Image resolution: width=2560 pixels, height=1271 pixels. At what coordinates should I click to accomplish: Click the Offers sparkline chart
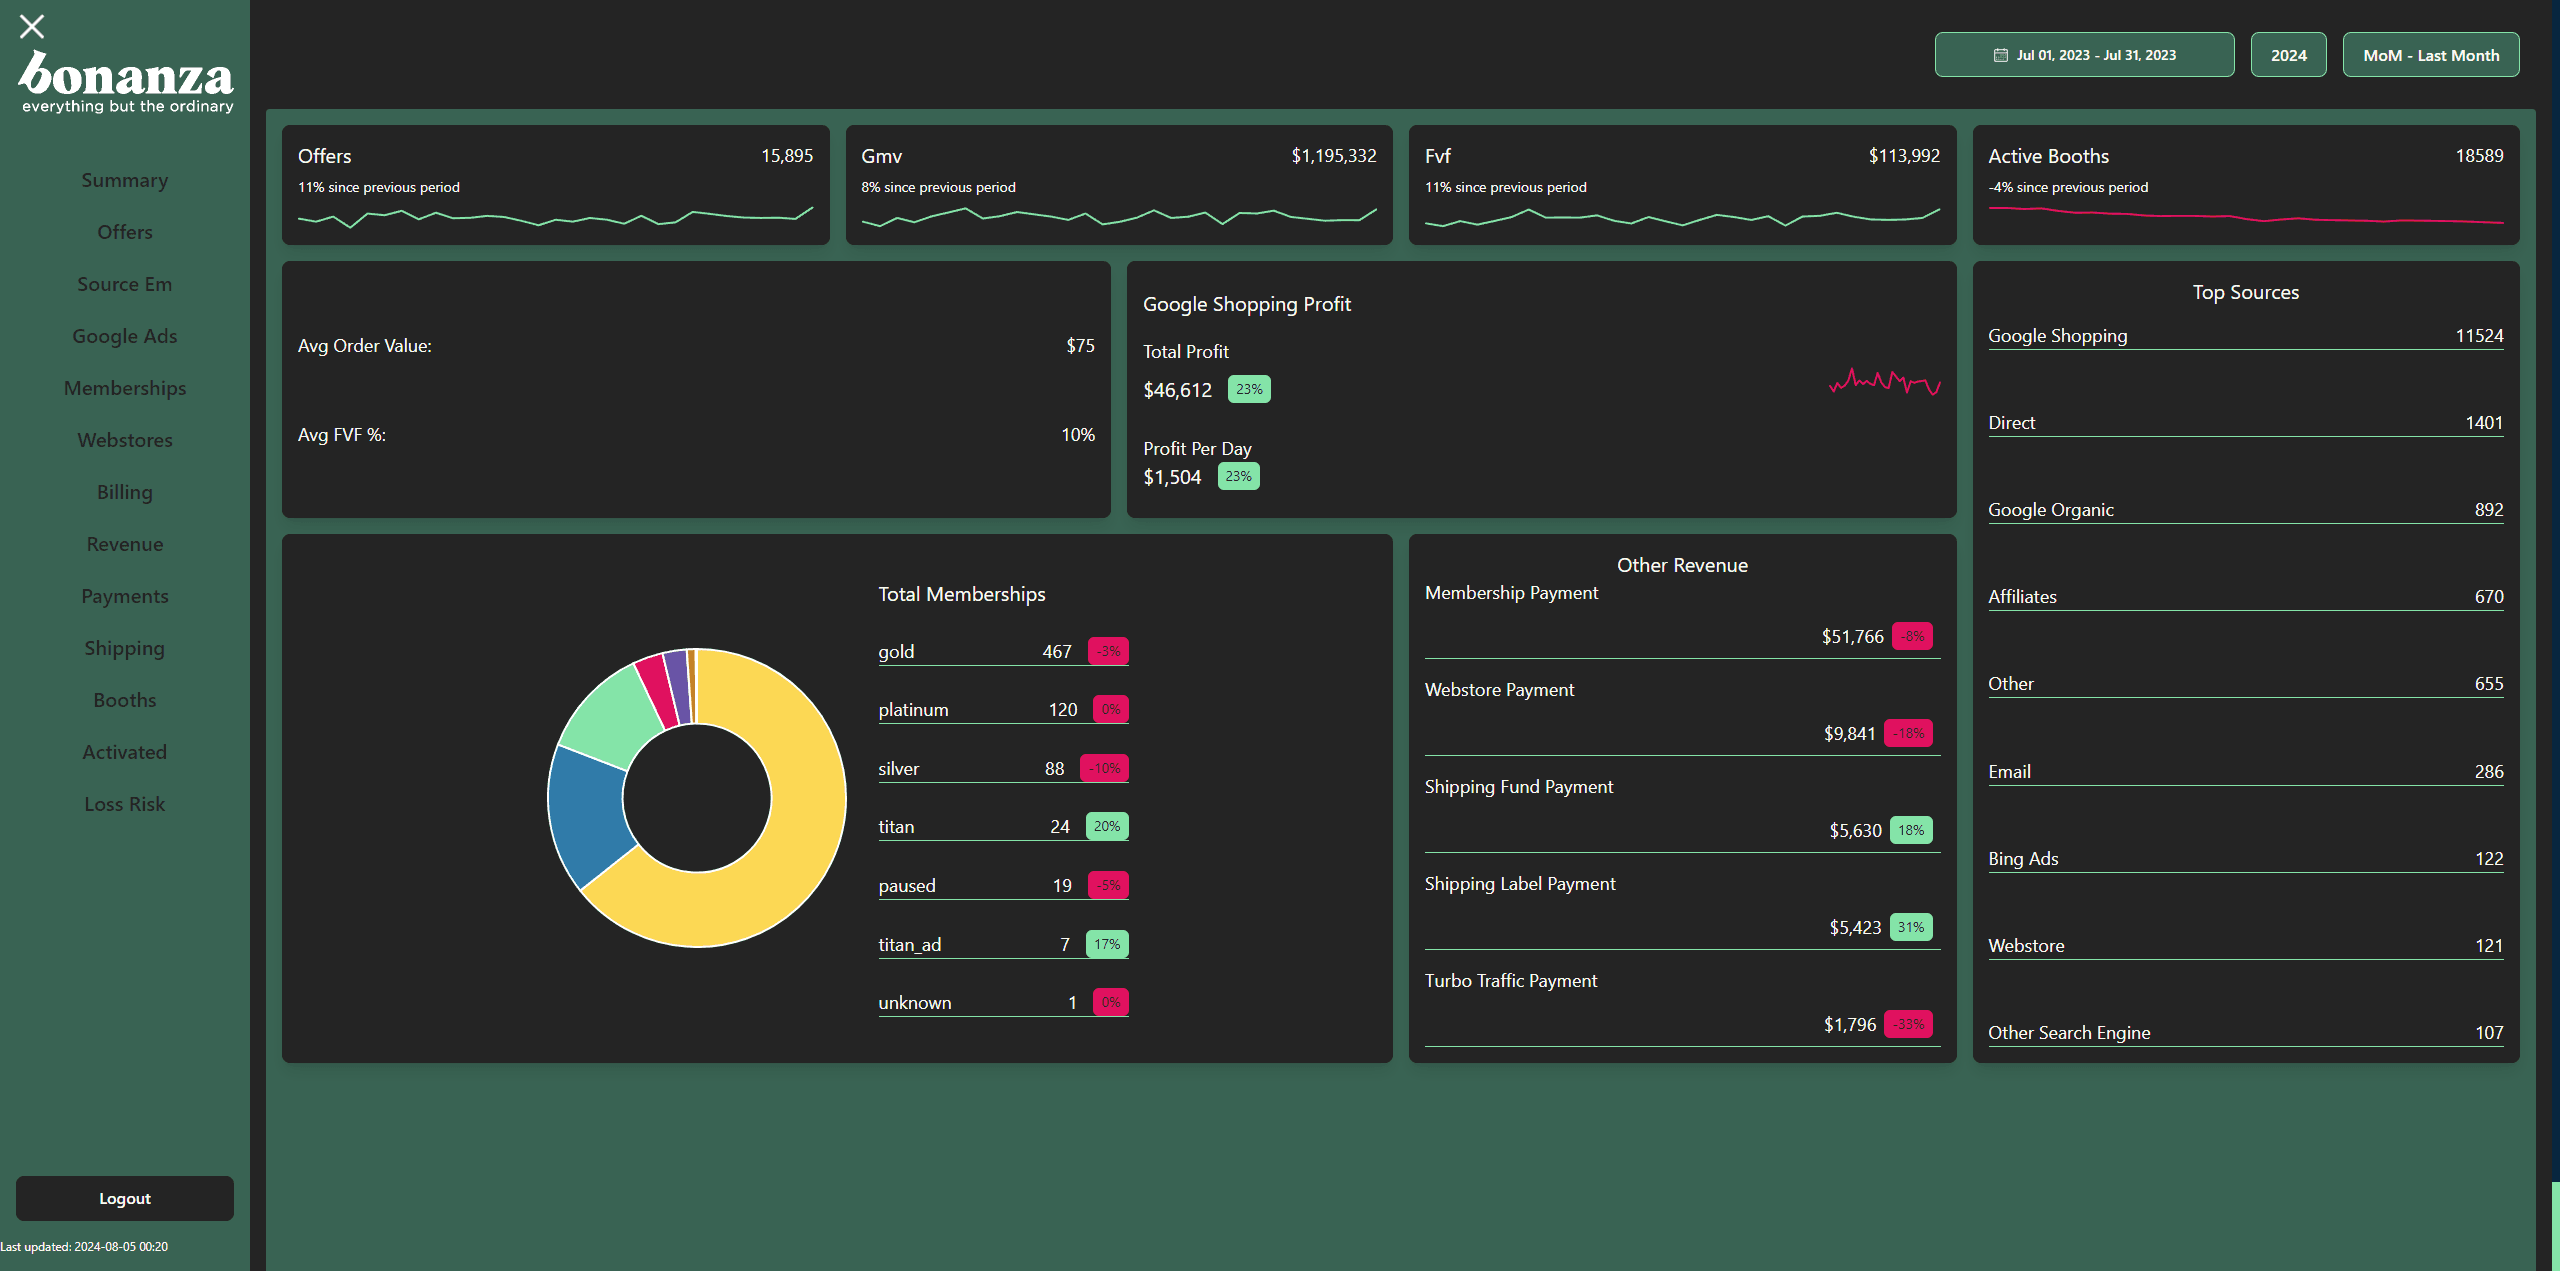tap(555, 217)
